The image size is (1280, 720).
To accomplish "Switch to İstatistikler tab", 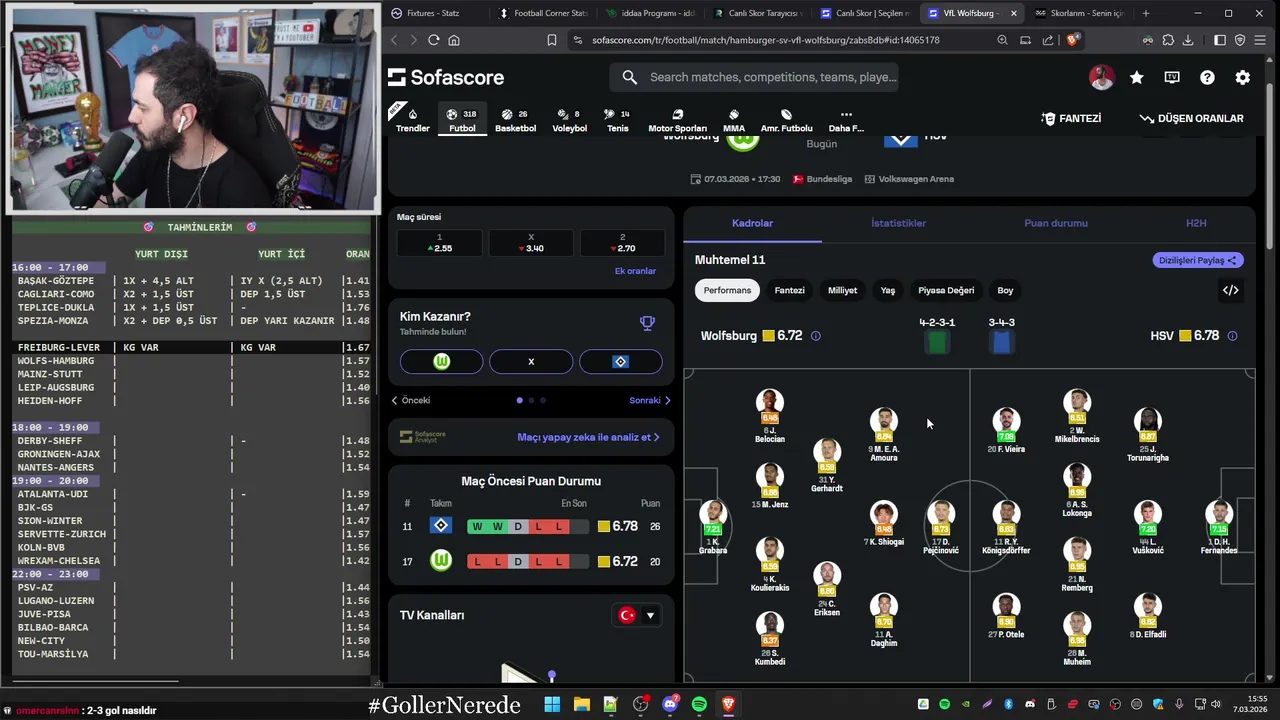I will 898,223.
